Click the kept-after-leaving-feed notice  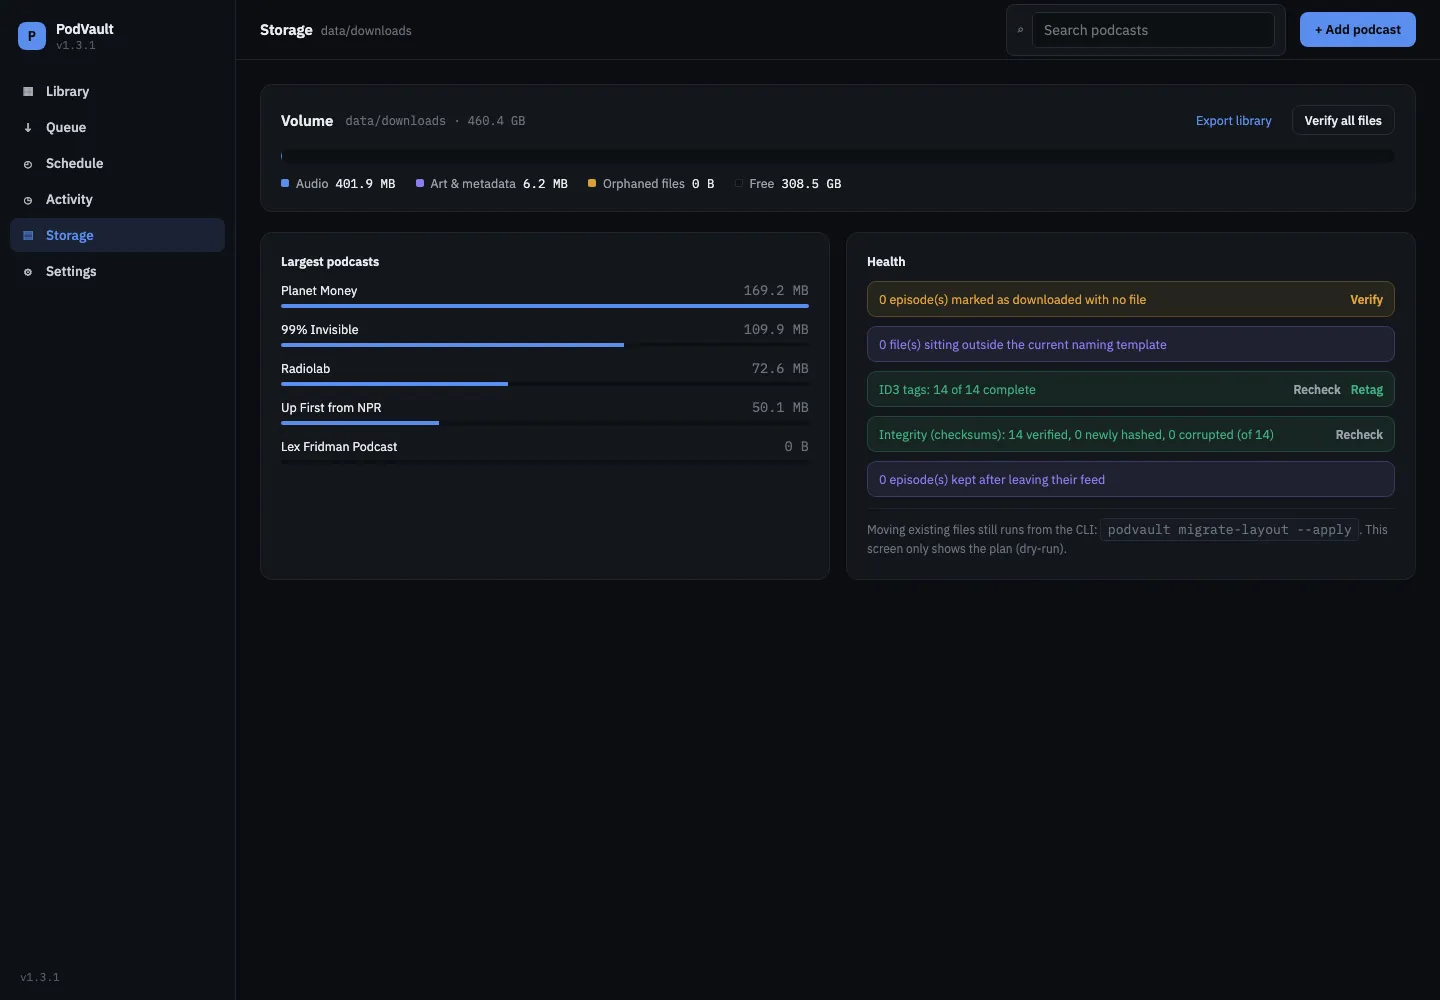coord(1130,479)
